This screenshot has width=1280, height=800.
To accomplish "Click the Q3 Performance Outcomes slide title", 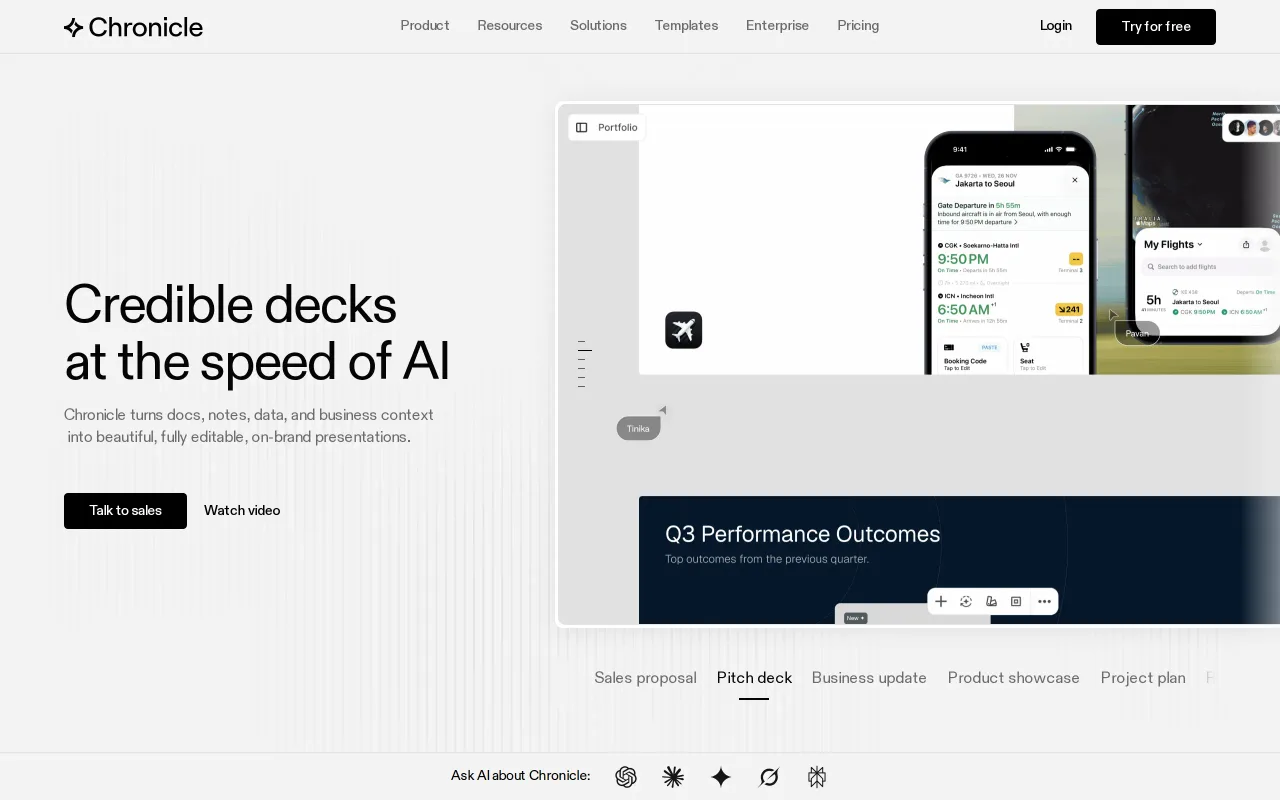I will pos(803,534).
